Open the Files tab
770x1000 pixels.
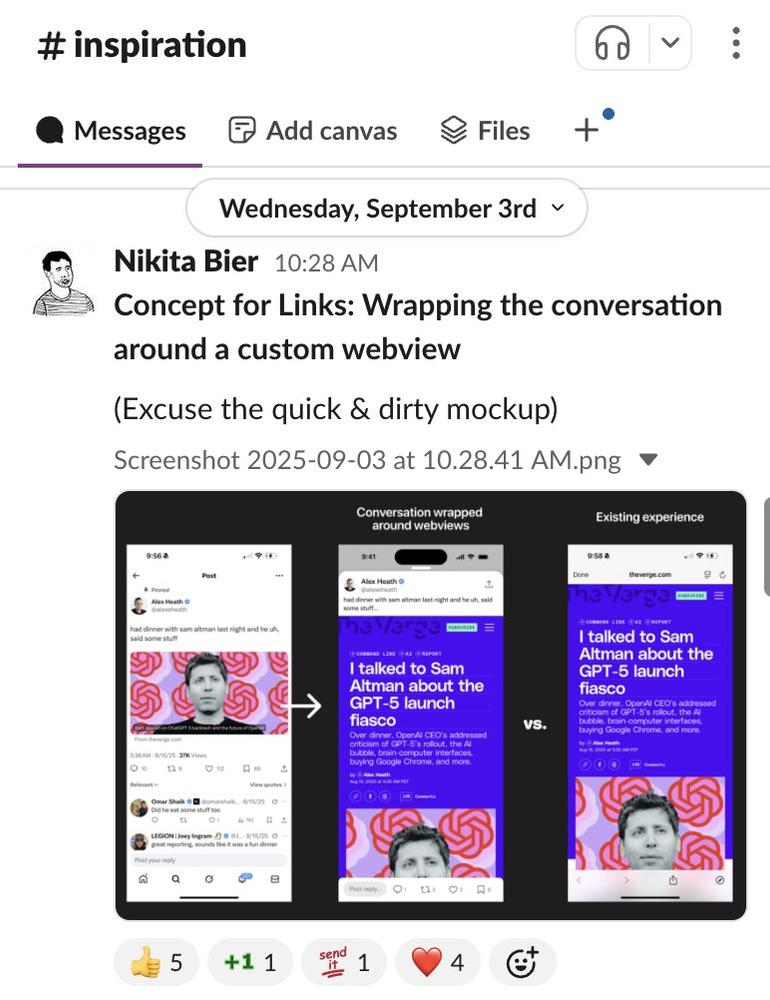tap(485, 131)
